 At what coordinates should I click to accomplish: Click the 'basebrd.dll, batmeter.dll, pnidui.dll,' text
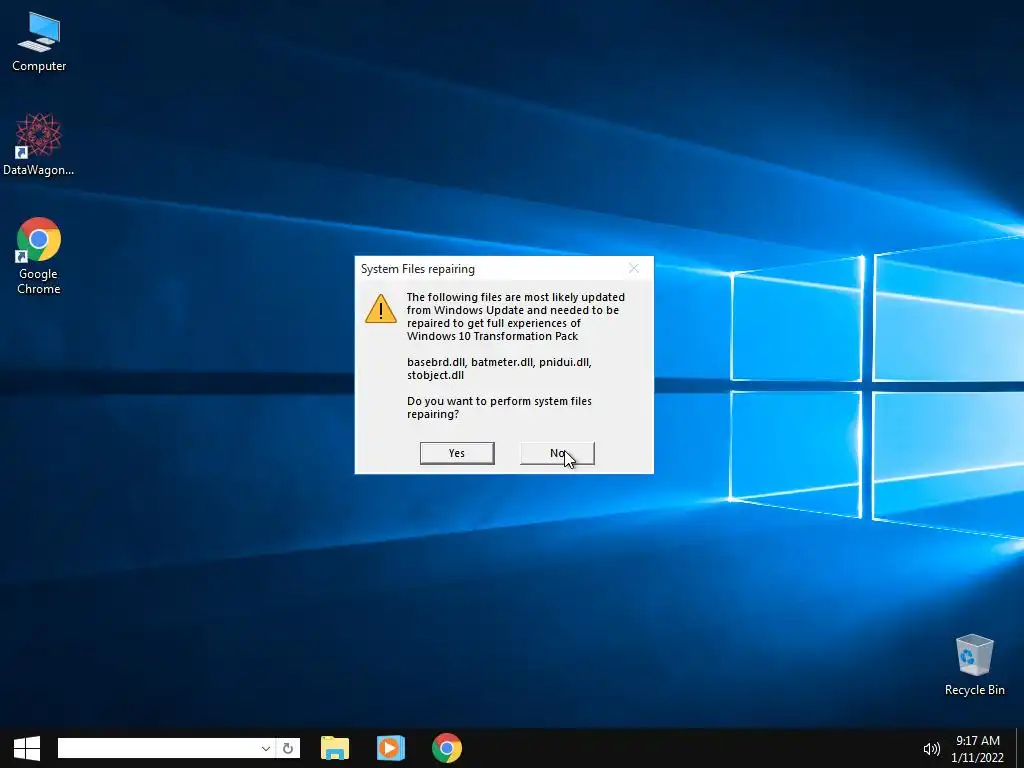pyautogui.click(x=499, y=362)
